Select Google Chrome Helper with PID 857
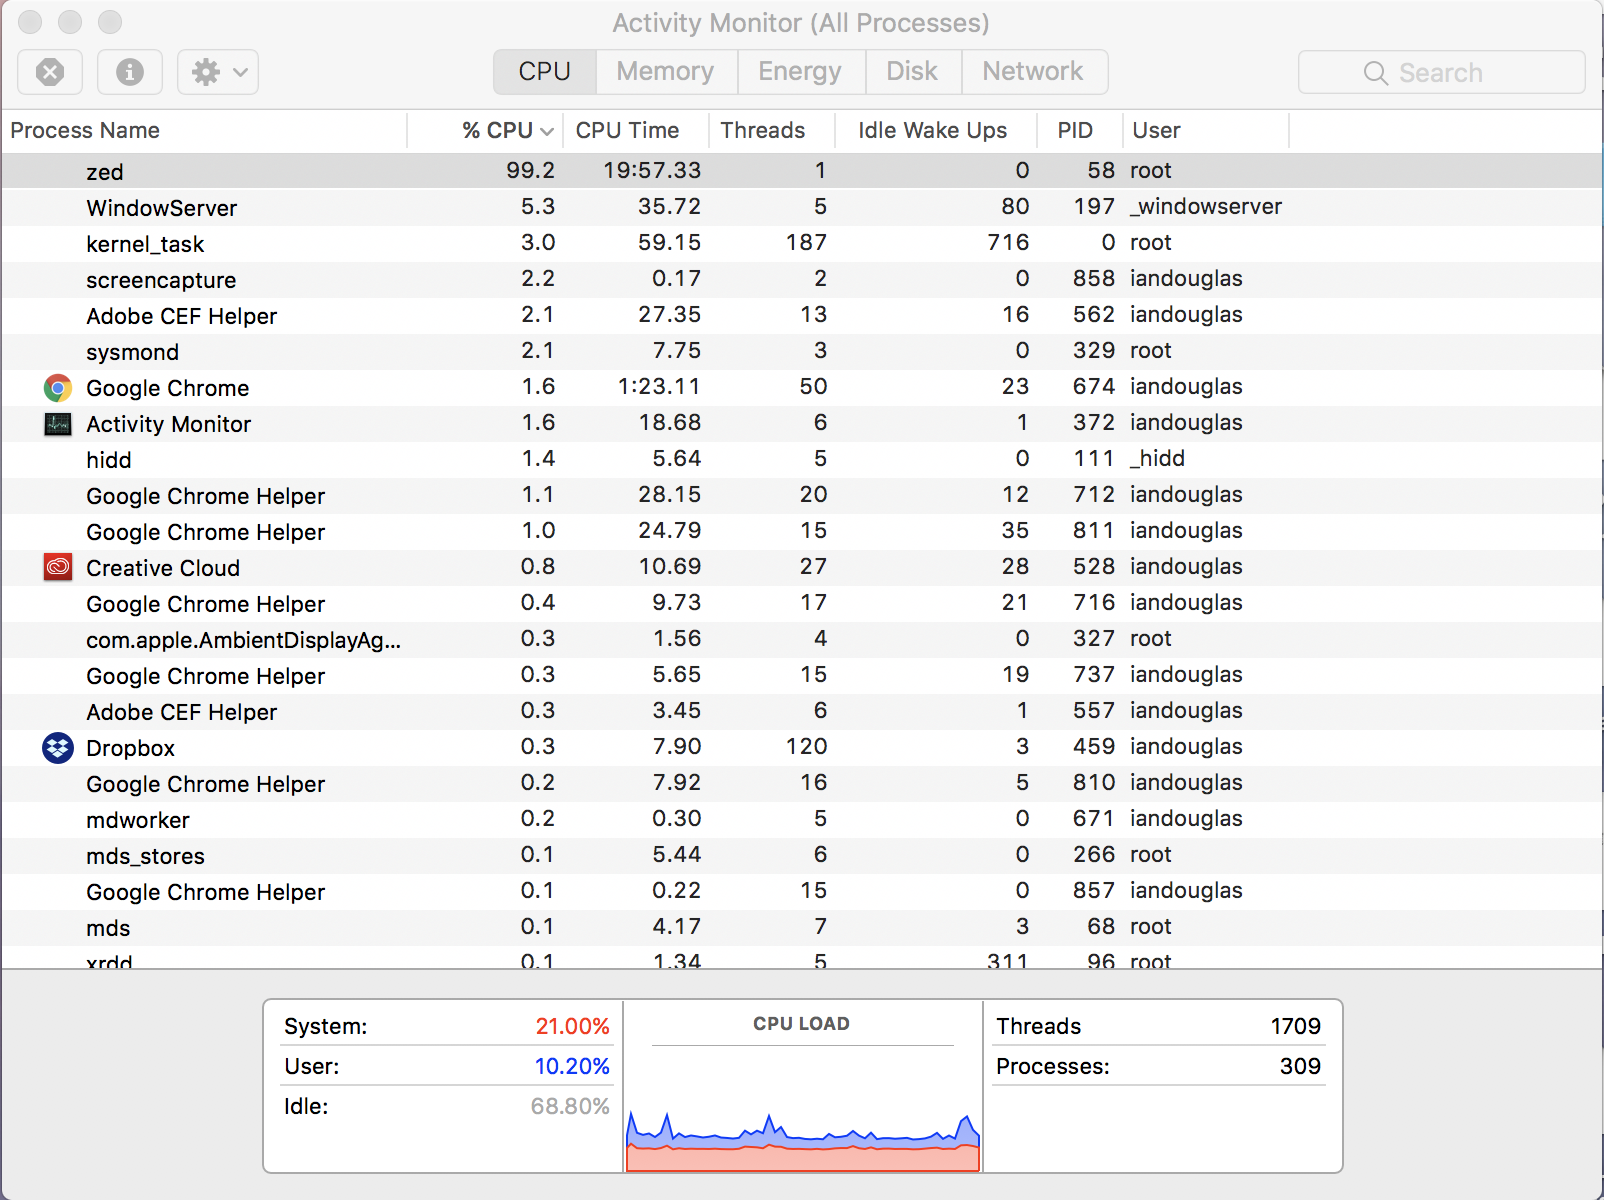 (x=802, y=891)
